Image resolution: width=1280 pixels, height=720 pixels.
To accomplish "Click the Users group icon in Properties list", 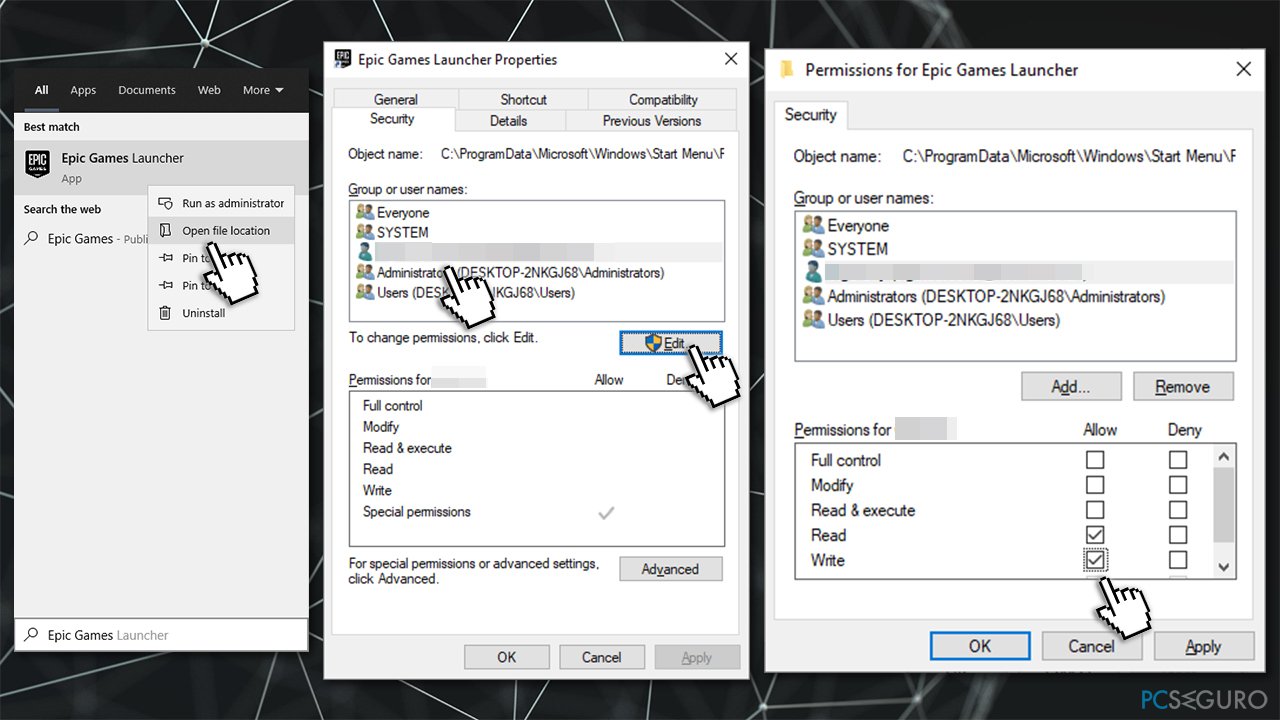I will coord(365,292).
